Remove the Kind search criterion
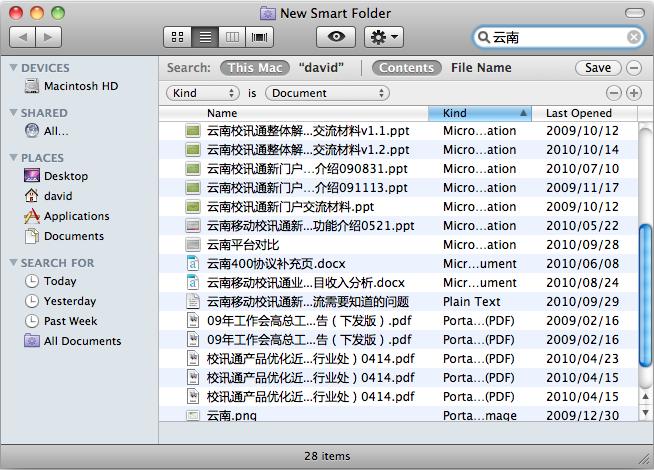The image size is (654, 470). point(615,93)
